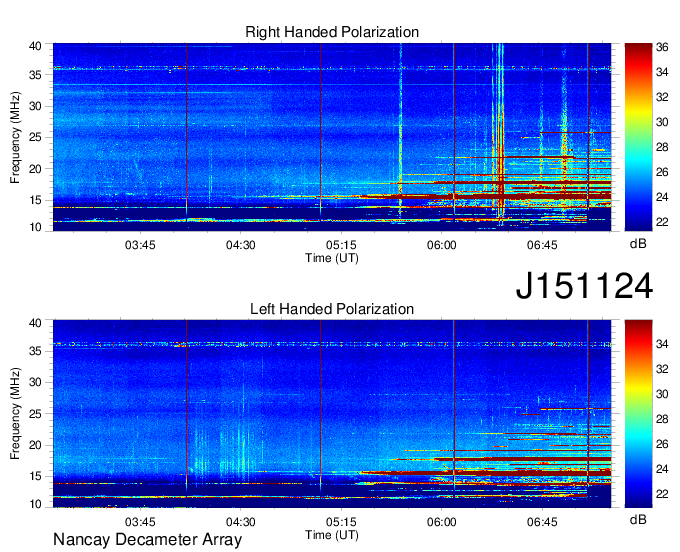Image resolution: width=680 pixels, height=552 pixels.
Task: Click 03:45 time tick on left-handed plot
Action: point(140,522)
